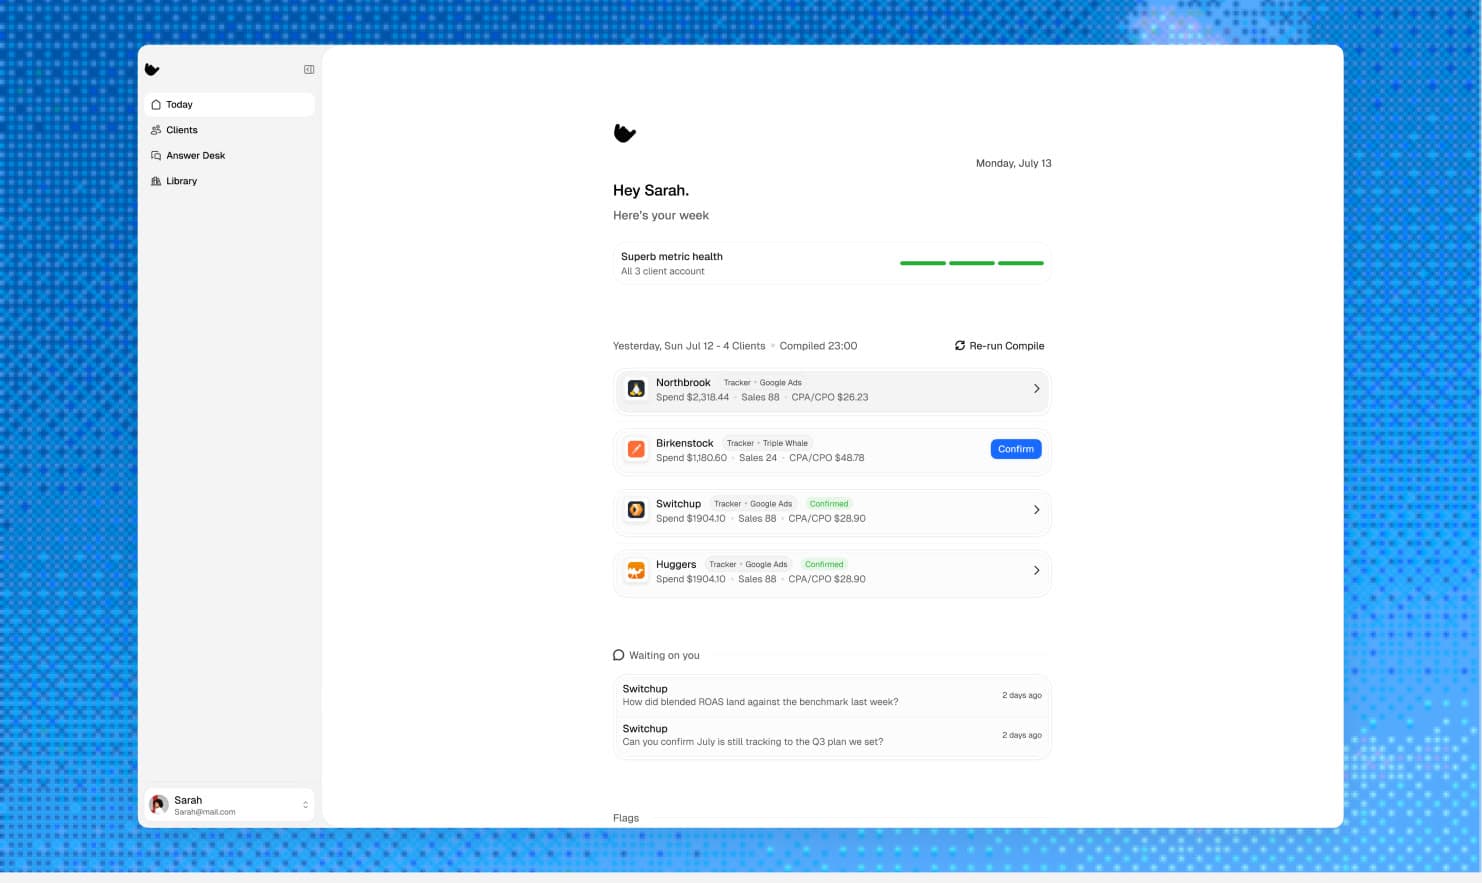Image resolution: width=1482 pixels, height=883 pixels.
Task: Click the Clients people icon
Action: [x=156, y=130]
